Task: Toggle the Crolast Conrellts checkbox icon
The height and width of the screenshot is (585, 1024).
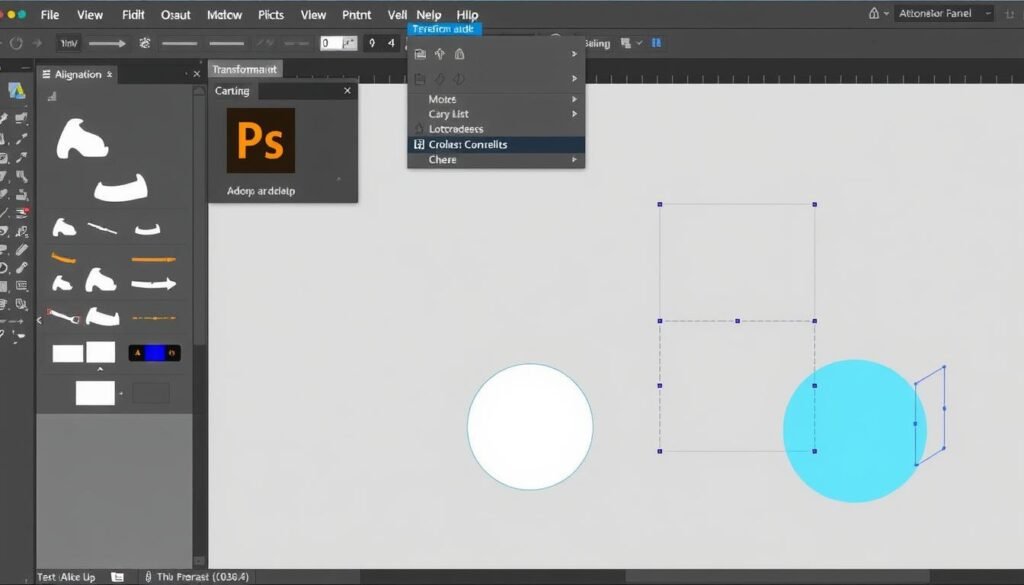Action: point(419,144)
